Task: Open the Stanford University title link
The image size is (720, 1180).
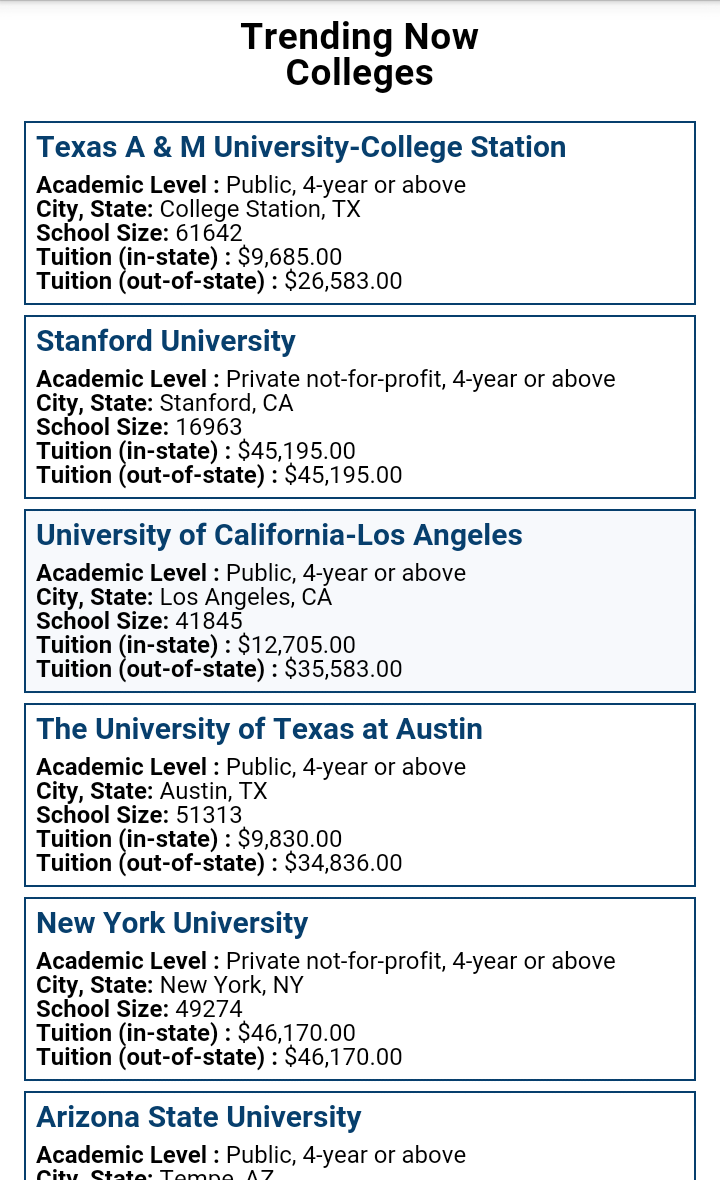Action: (166, 341)
